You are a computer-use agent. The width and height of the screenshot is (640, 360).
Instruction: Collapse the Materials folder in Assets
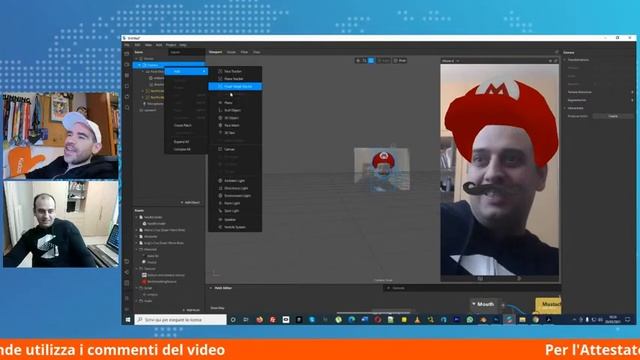click(137, 249)
